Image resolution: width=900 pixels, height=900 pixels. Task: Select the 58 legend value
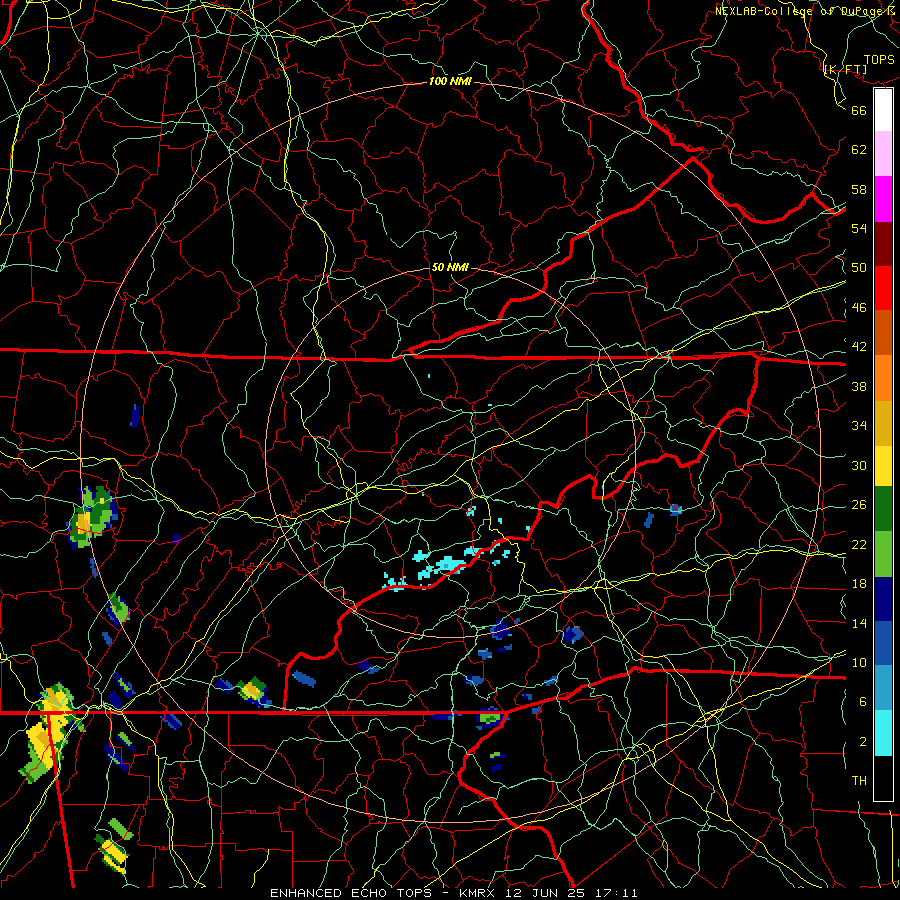tap(859, 189)
